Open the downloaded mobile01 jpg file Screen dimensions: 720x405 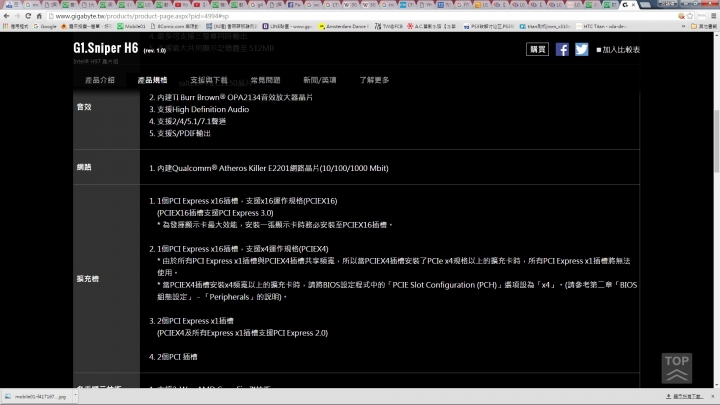[x=36, y=396]
